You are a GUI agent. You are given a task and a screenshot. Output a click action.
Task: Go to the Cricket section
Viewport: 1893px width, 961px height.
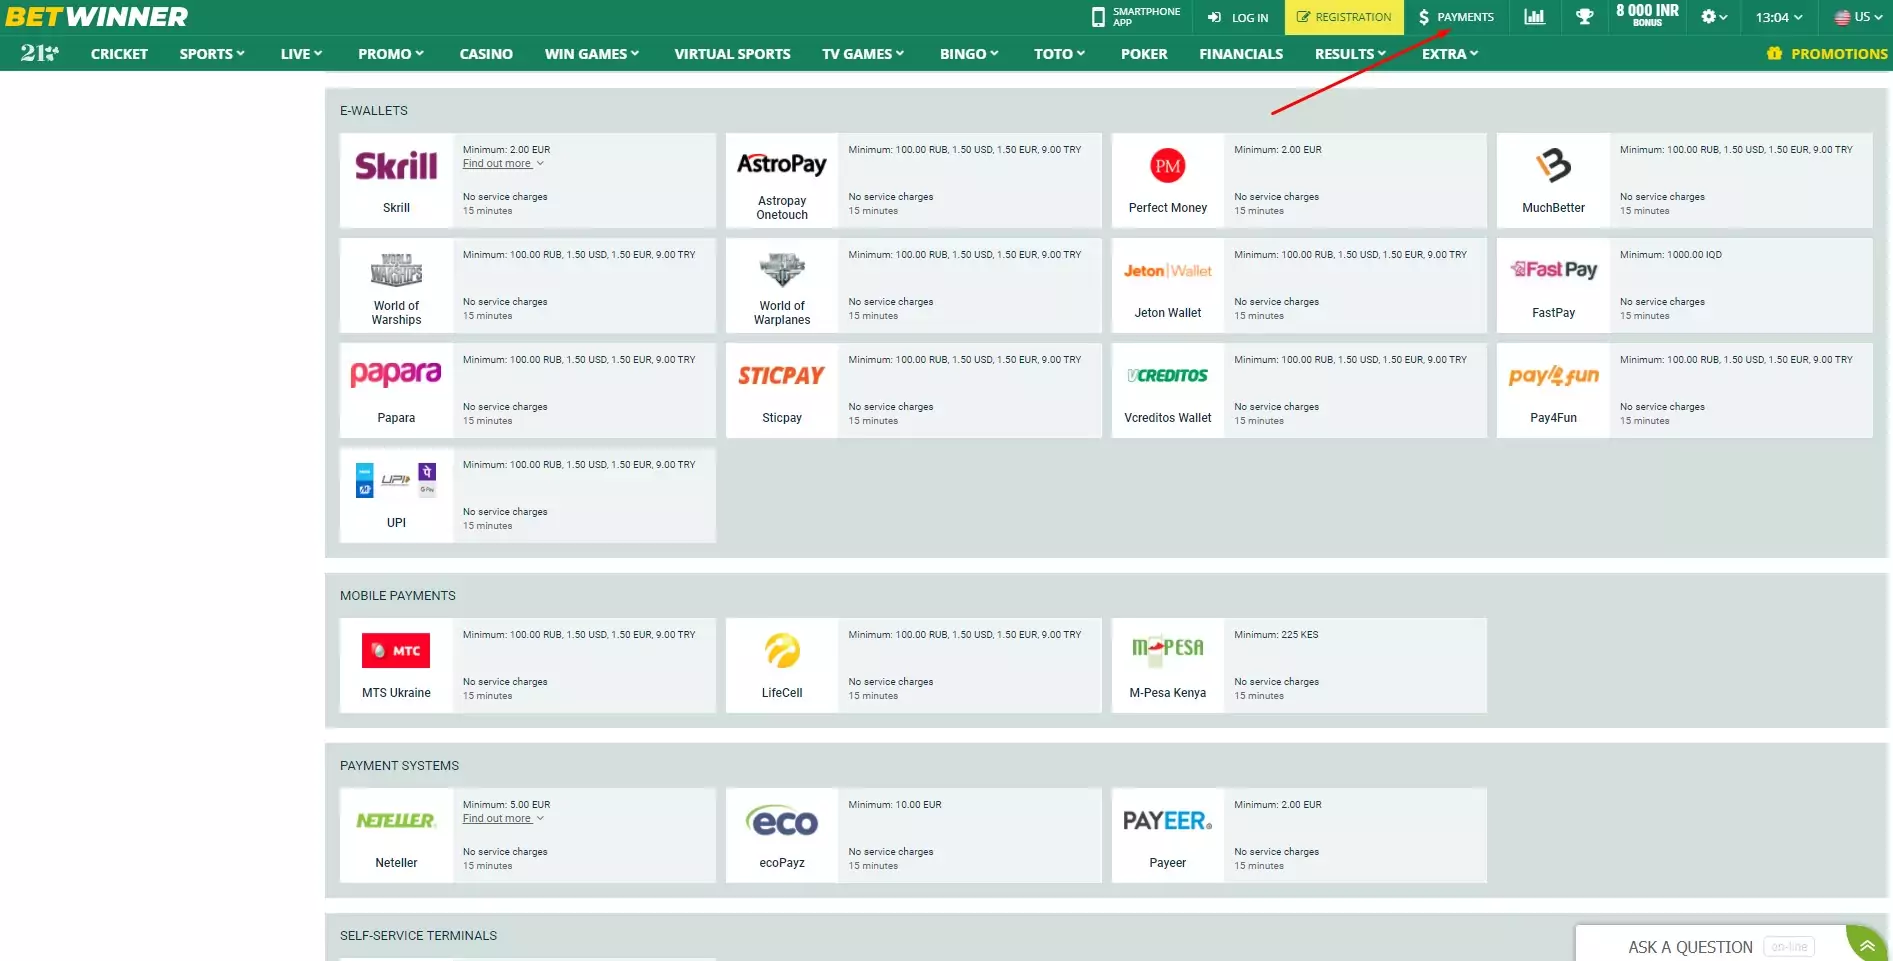(x=119, y=54)
